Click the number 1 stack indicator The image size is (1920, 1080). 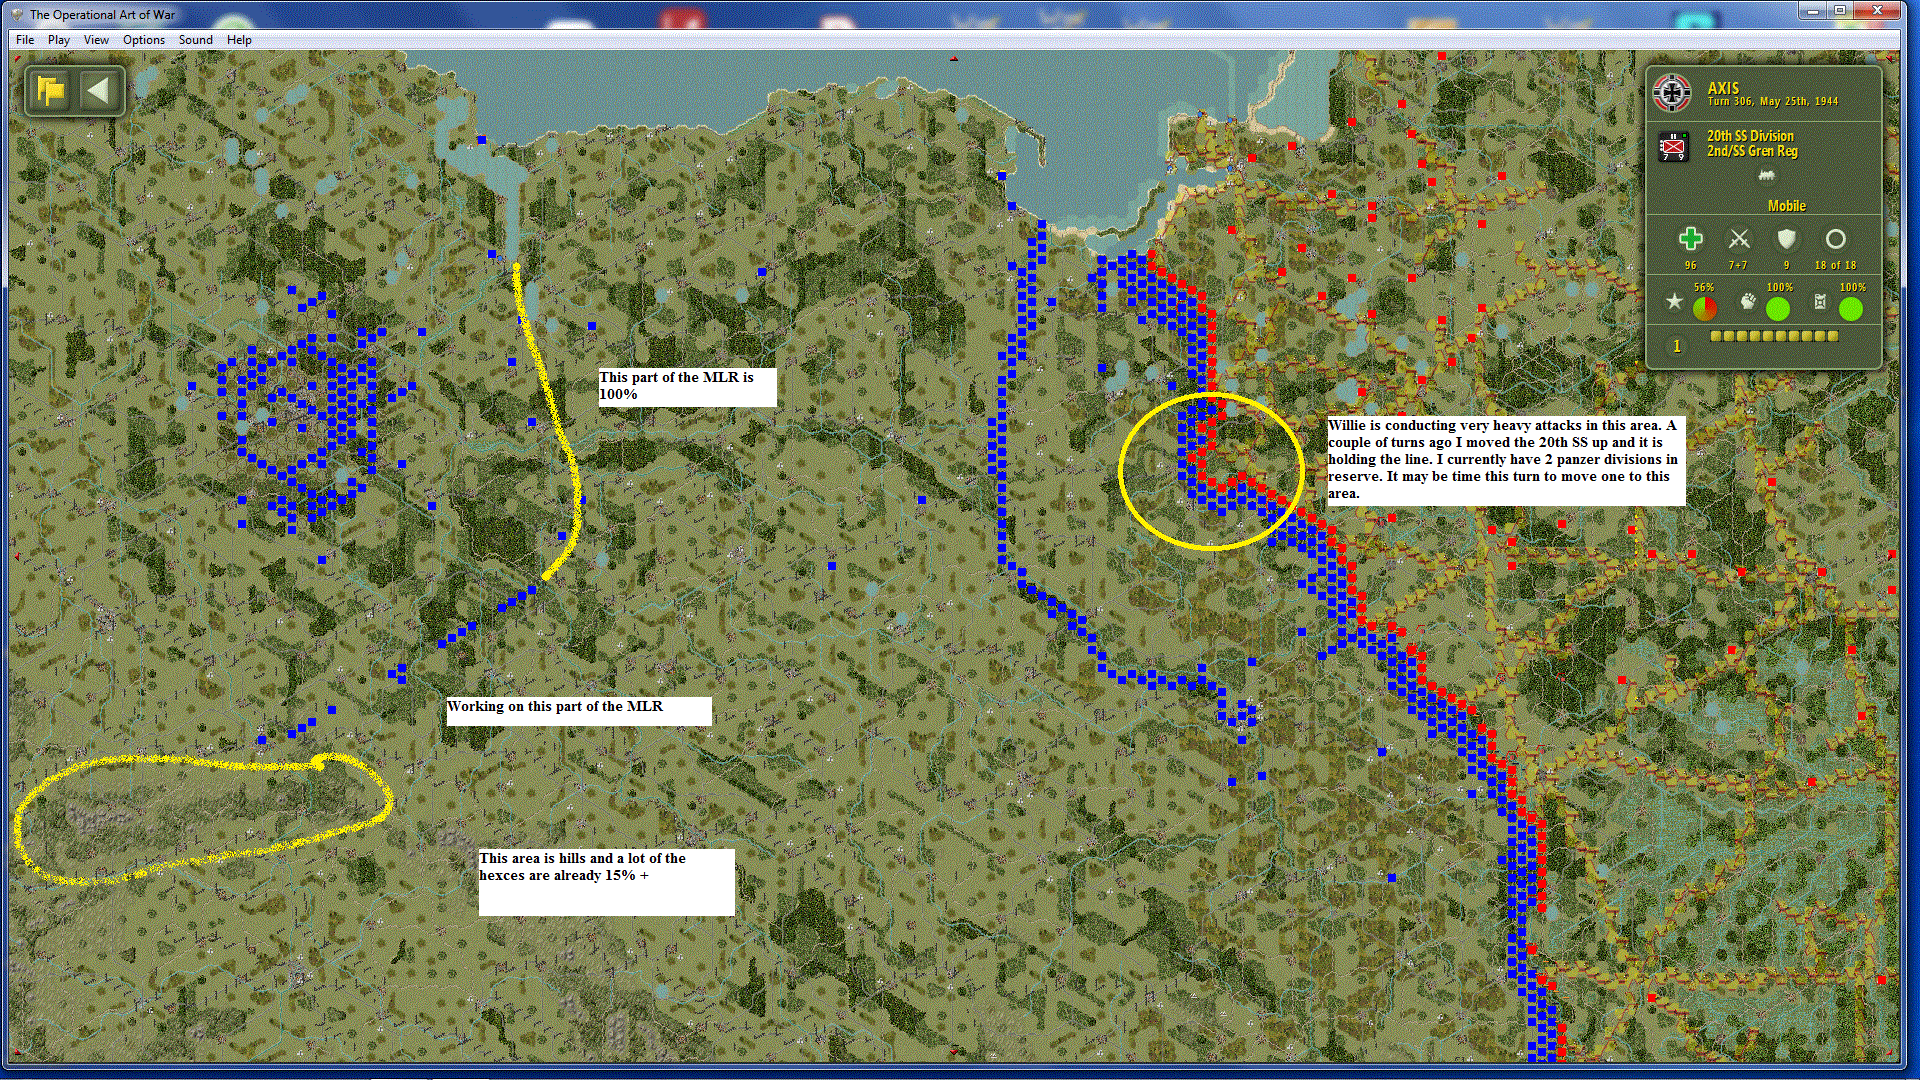pos(1677,346)
